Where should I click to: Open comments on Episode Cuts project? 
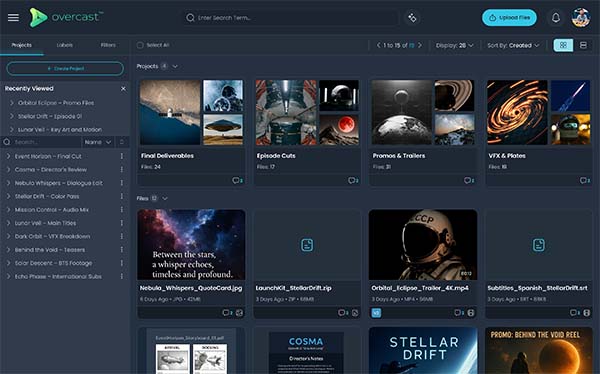[x=353, y=180]
